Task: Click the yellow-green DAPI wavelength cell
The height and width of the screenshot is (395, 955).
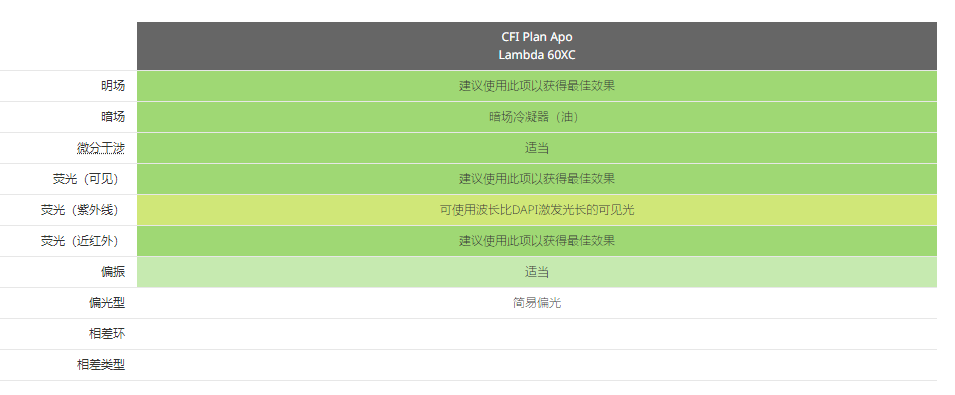Action: point(537,210)
